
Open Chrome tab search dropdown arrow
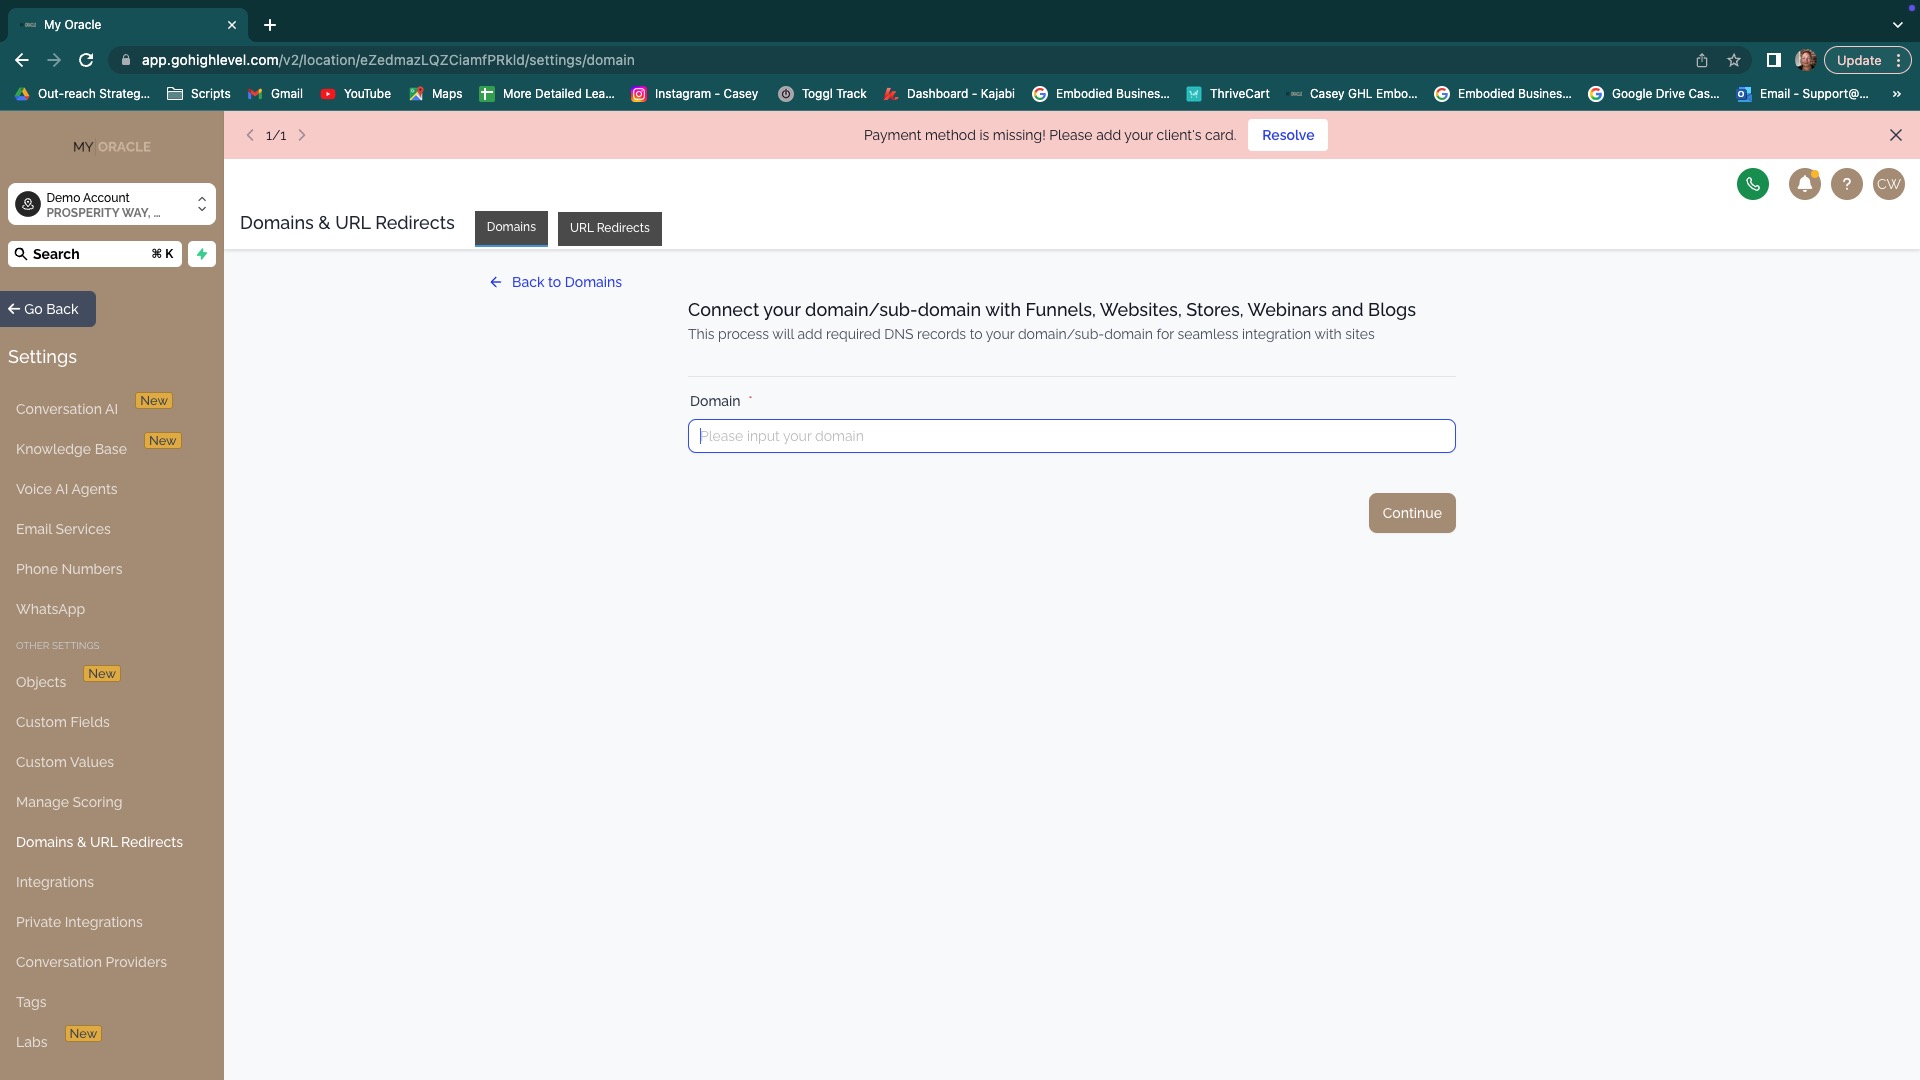pyautogui.click(x=1897, y=24)
